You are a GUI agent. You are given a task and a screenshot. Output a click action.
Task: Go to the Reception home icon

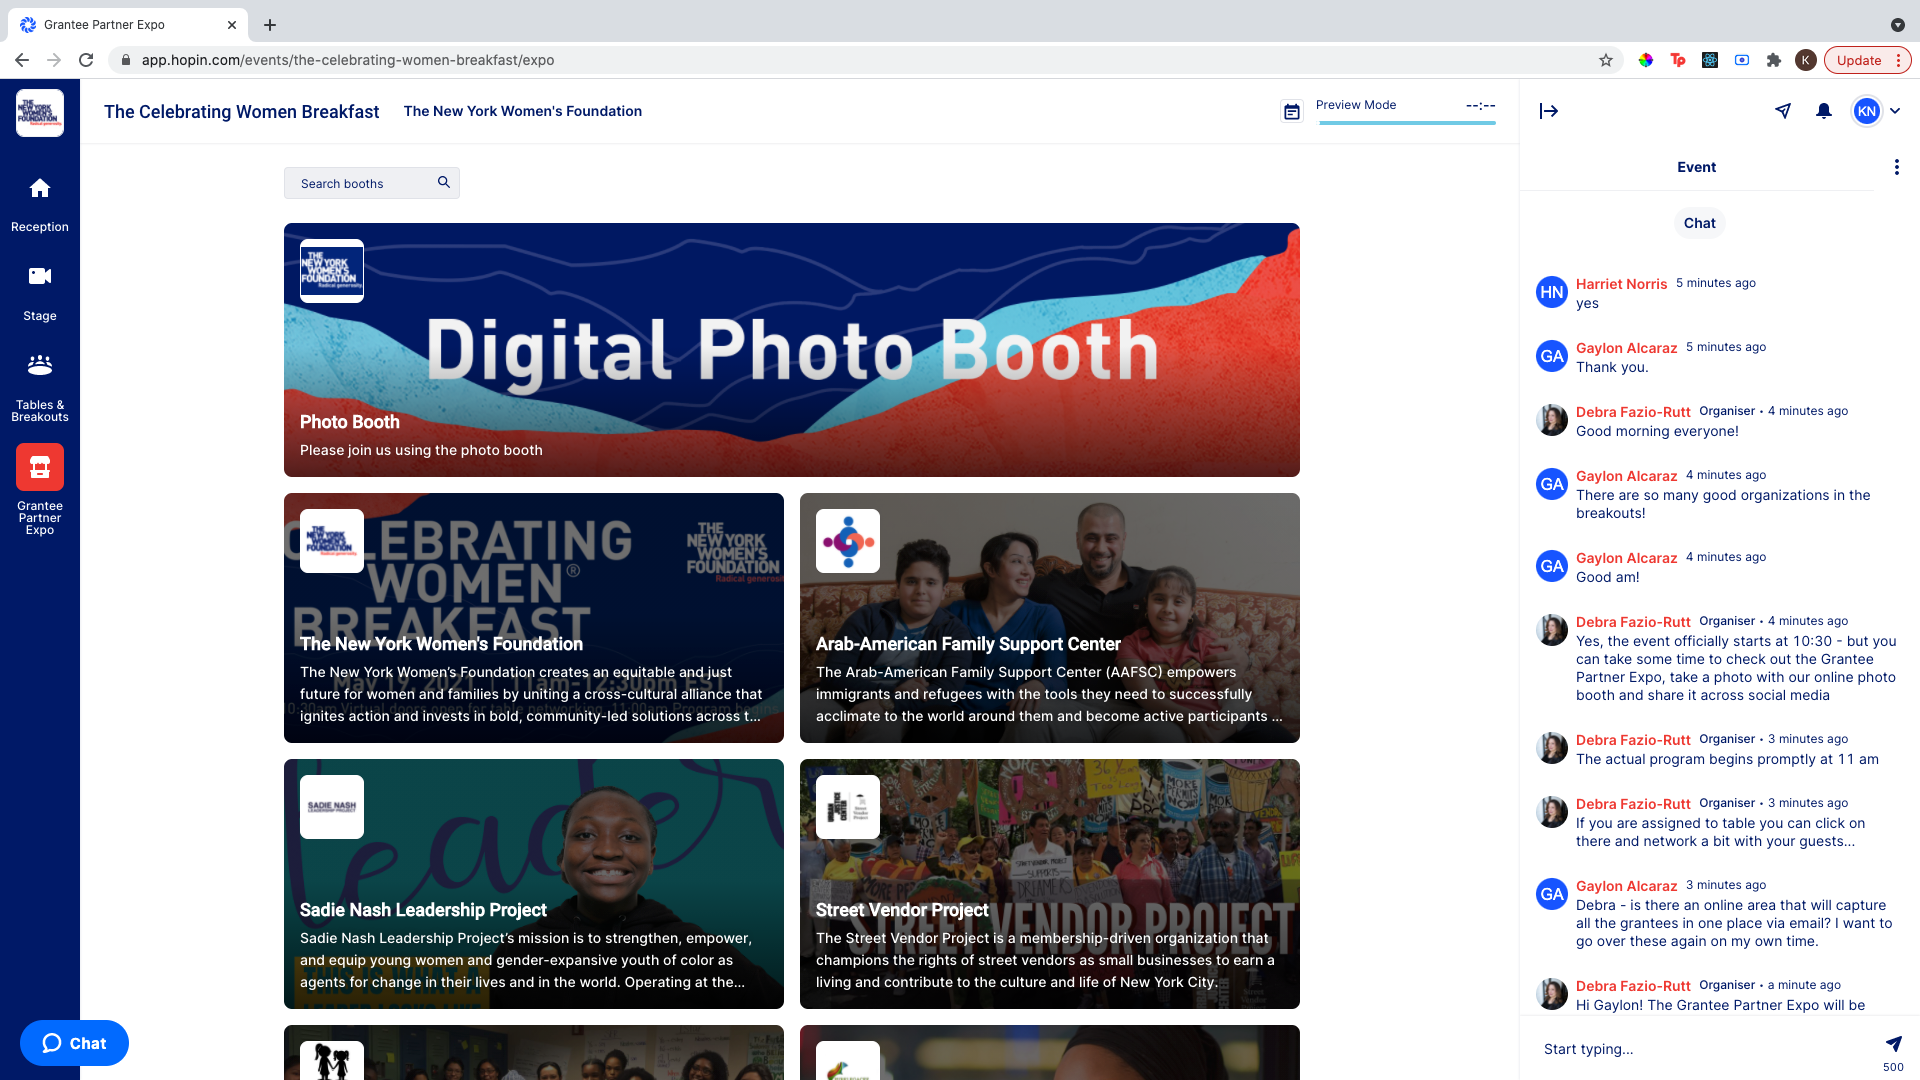pos(40,189)
